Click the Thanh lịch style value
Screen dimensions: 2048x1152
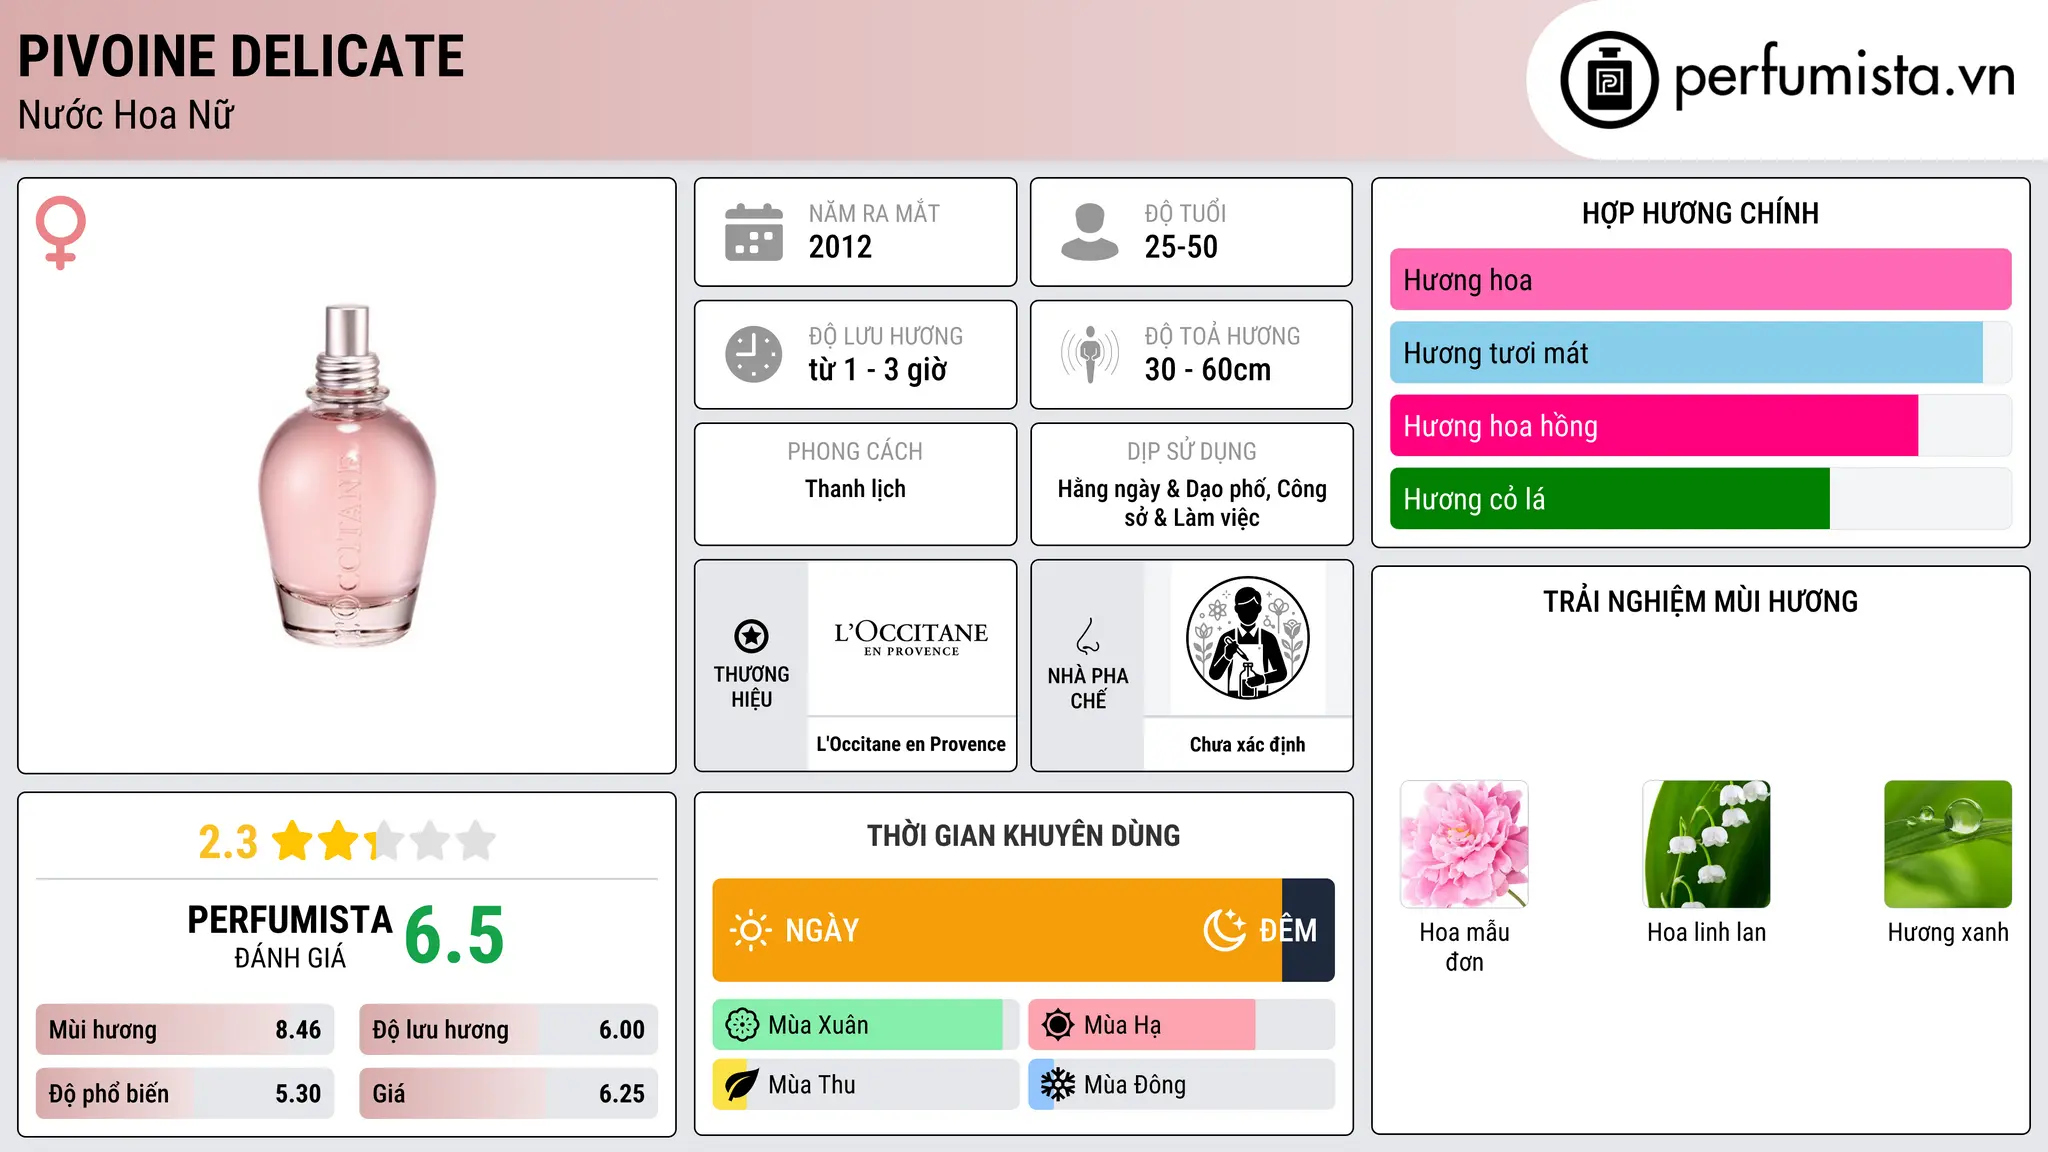point(855,489)
